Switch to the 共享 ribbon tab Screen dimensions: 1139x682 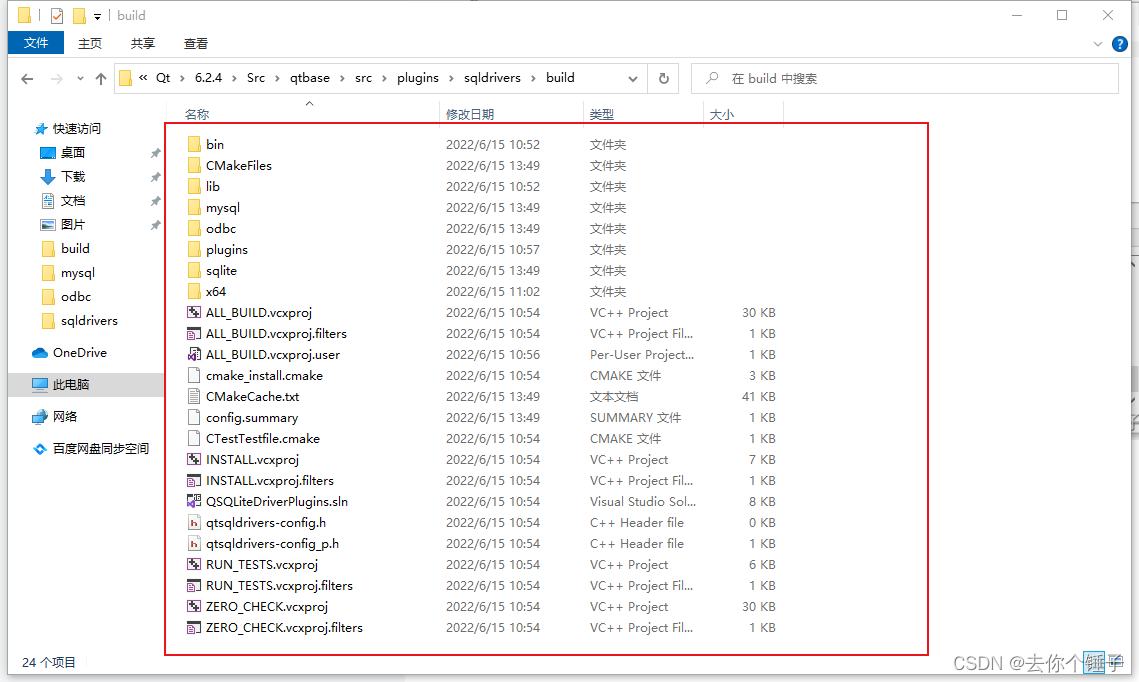pos(142,44)
